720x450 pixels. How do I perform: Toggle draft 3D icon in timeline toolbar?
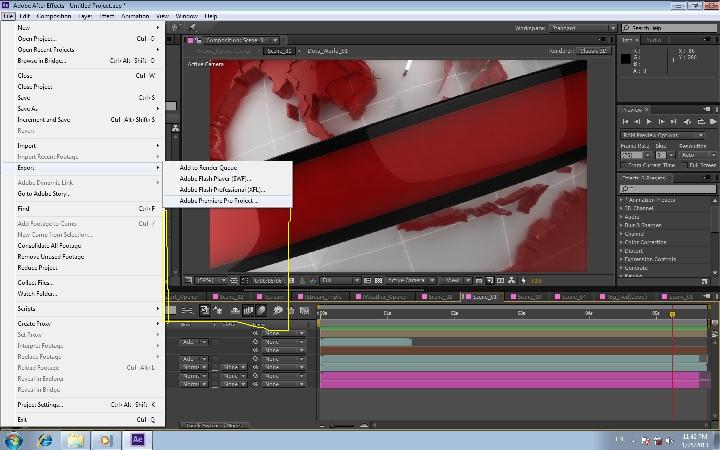pyautogui.click(x=218, y=310)
